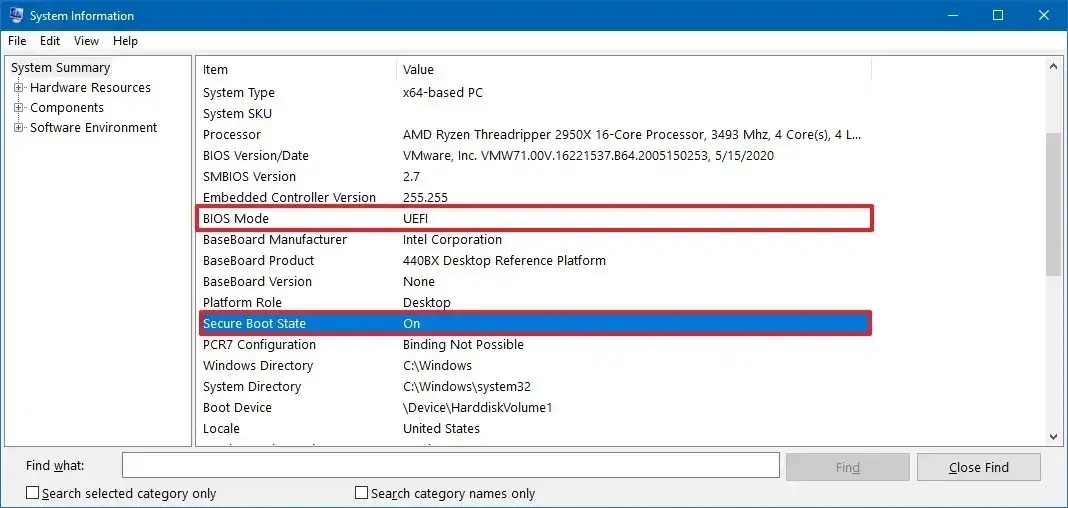The height and width of the screenshot is (508, 1068).
Task: Click the scrollbar down arrow
Action: pyautogui.click(x=1053, y=436)
